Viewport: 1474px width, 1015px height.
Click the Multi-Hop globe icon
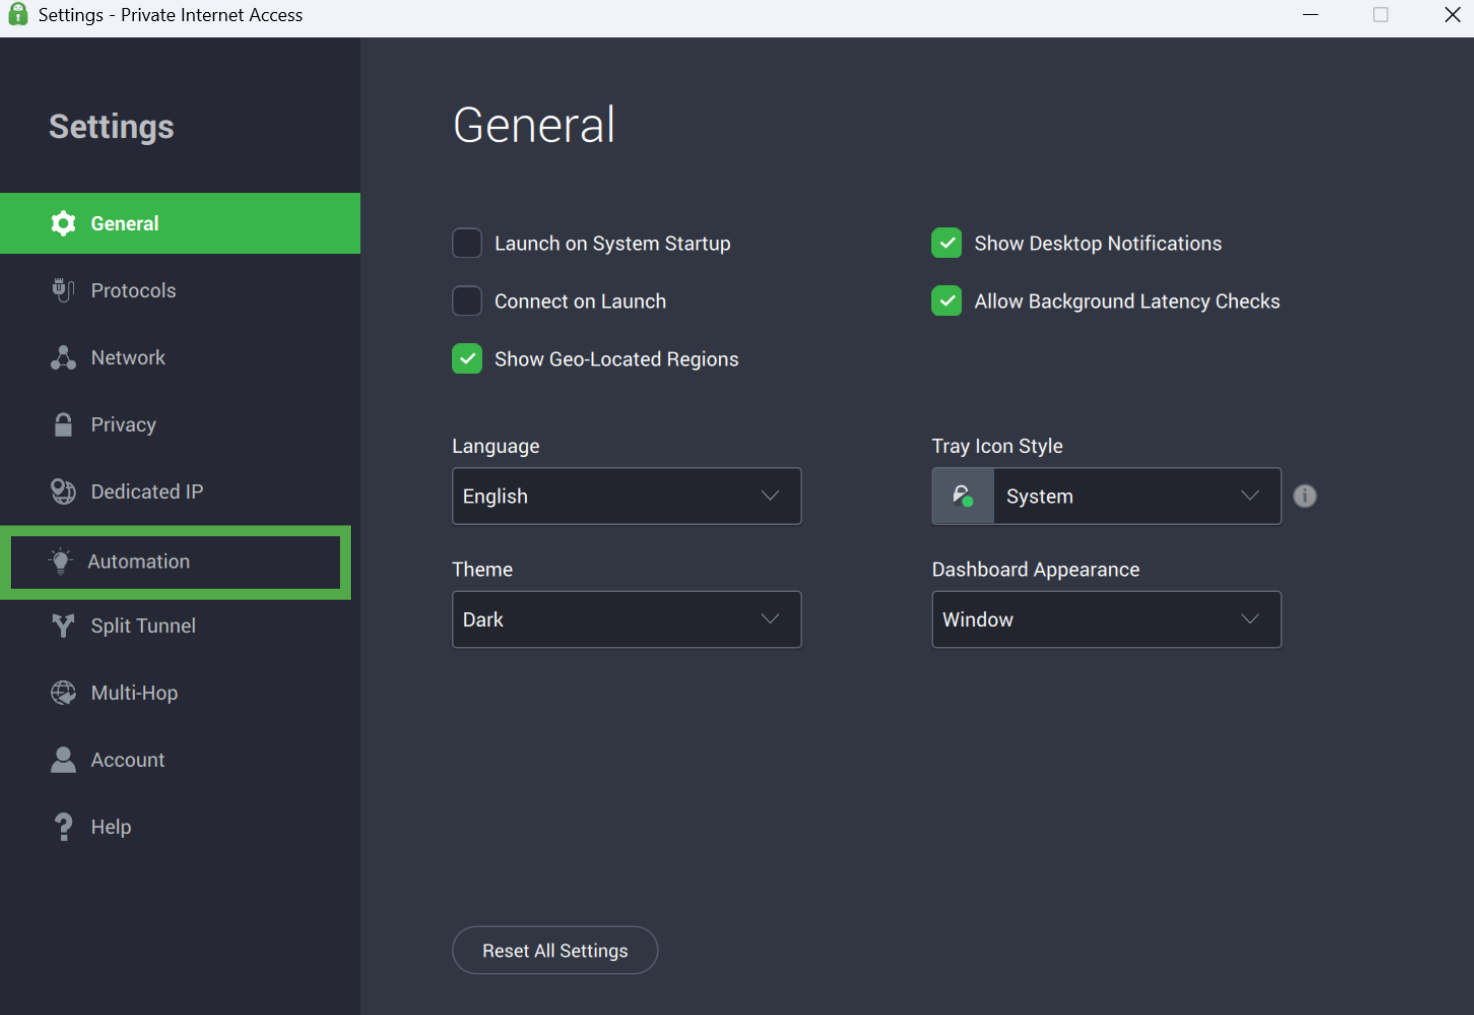tap(63, 692)
